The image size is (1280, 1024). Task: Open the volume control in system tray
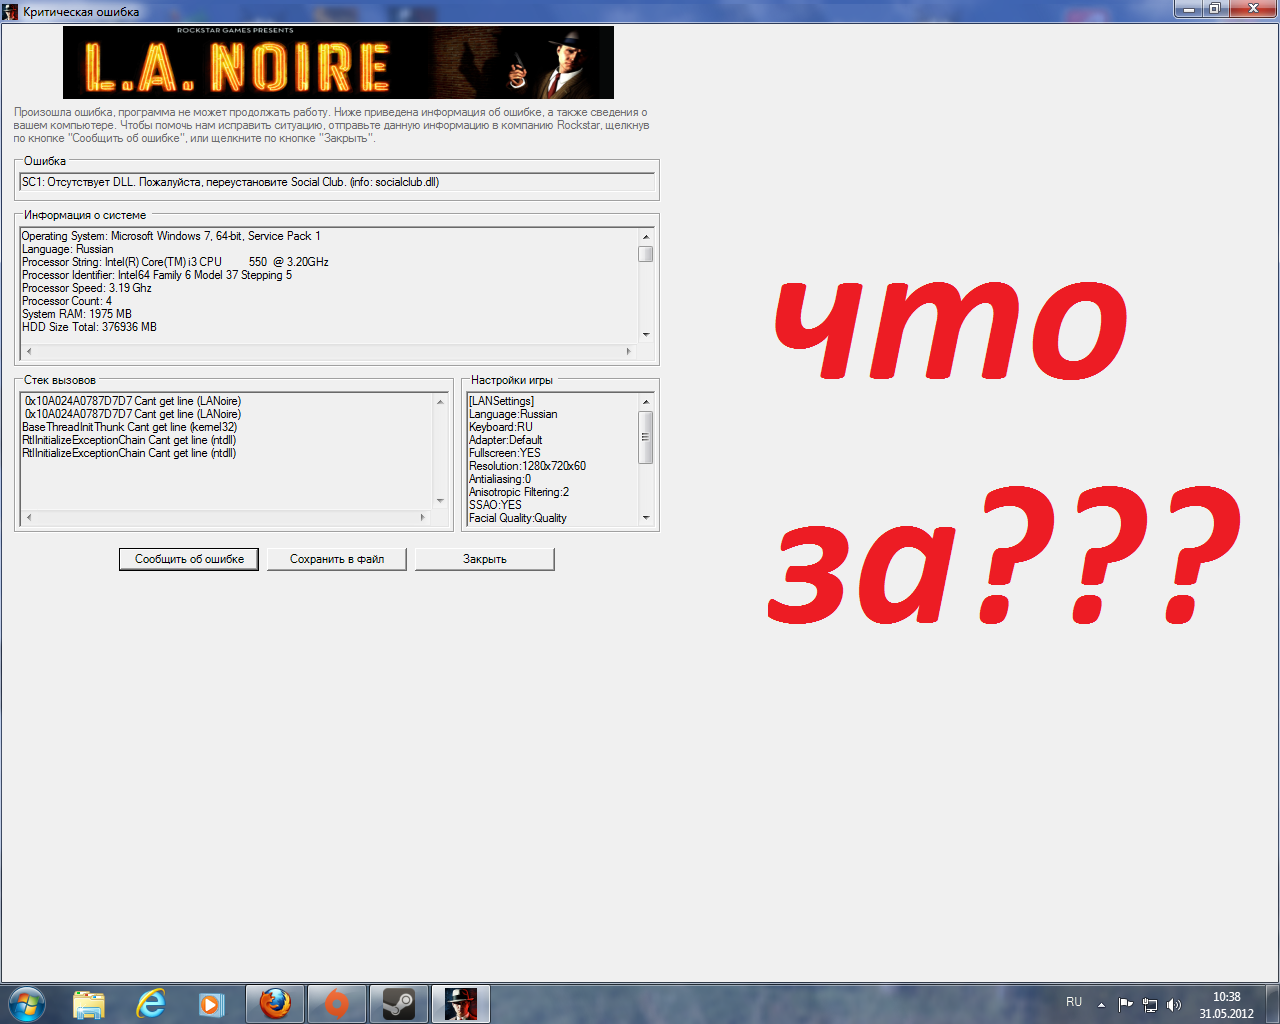(1172, 1003)
